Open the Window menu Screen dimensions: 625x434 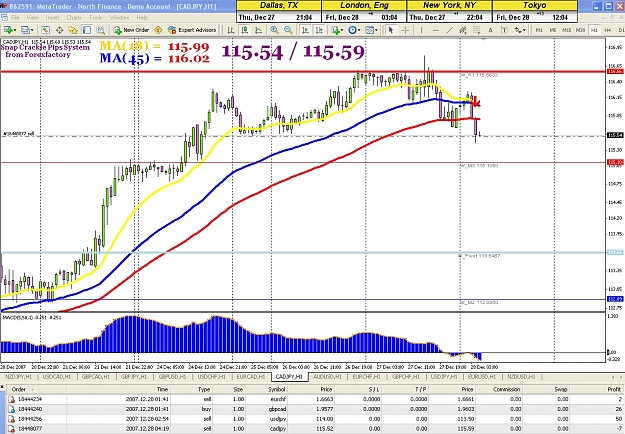119,18
